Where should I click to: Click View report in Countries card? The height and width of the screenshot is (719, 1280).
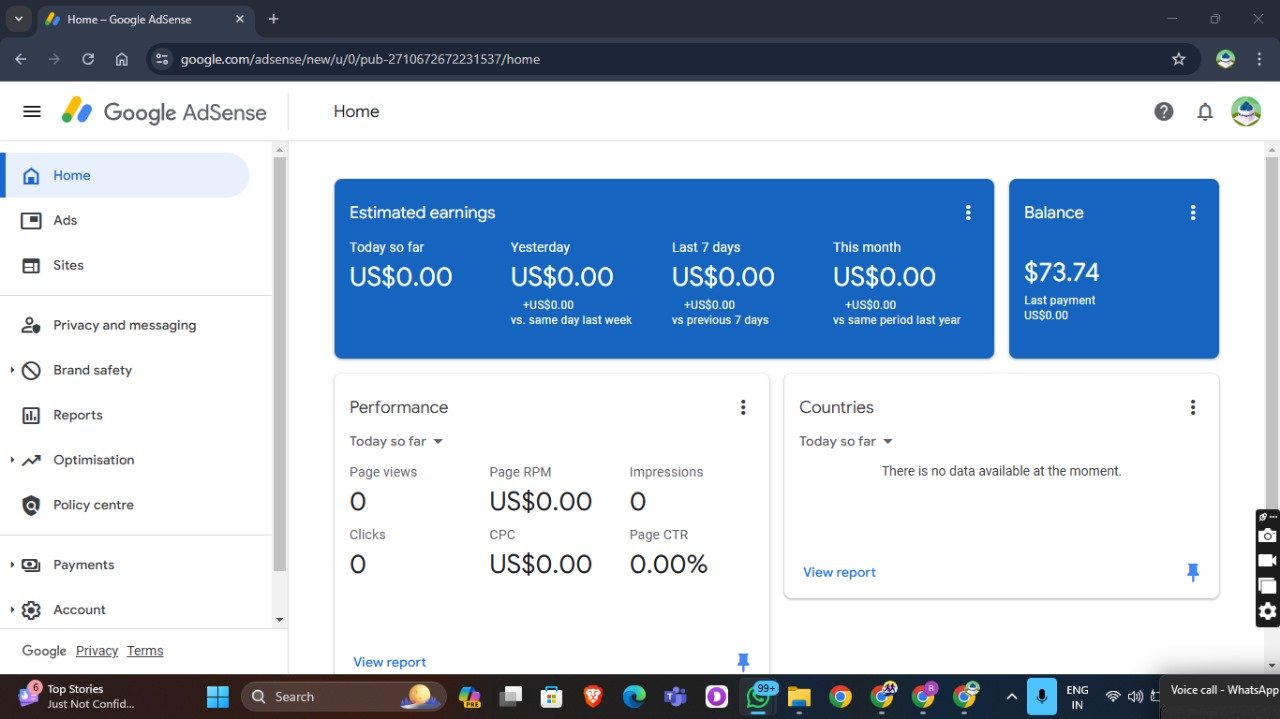pos(840,572)
